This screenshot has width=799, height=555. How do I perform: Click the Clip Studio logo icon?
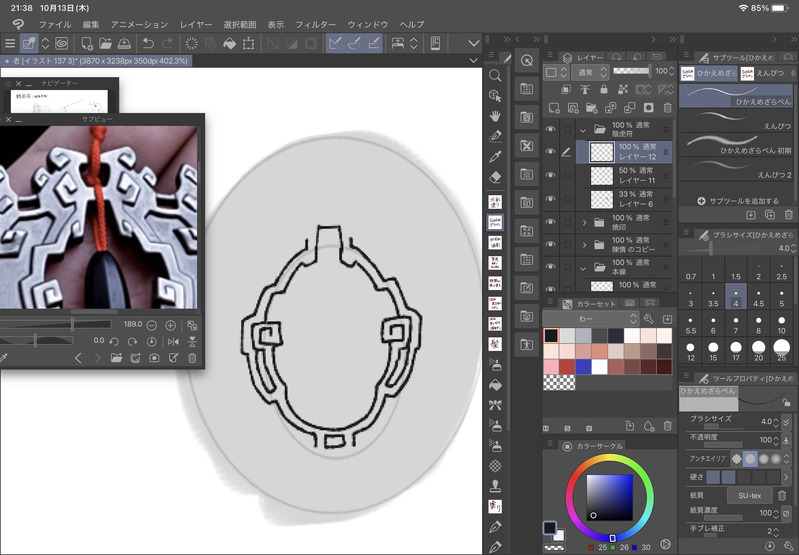pos(18,23)
